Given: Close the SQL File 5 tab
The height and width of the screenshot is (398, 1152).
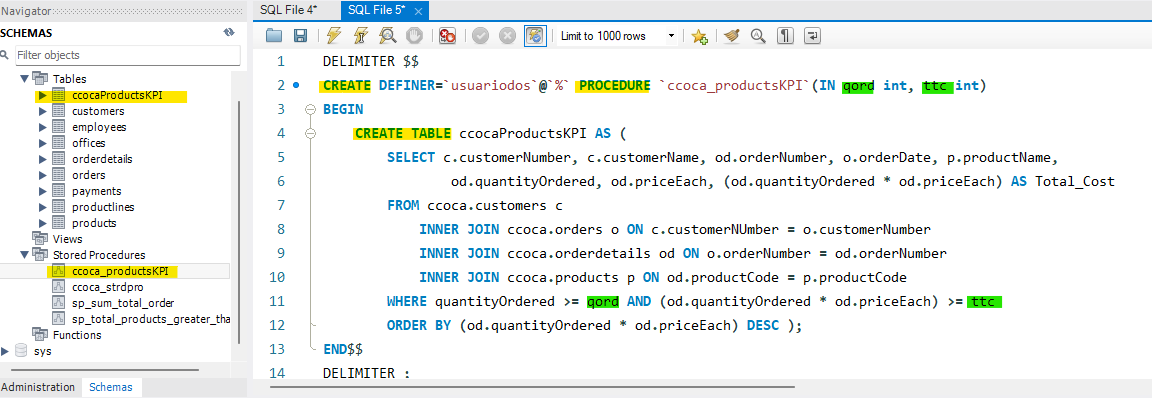Looking at the screenshot, I should (418, 11).
